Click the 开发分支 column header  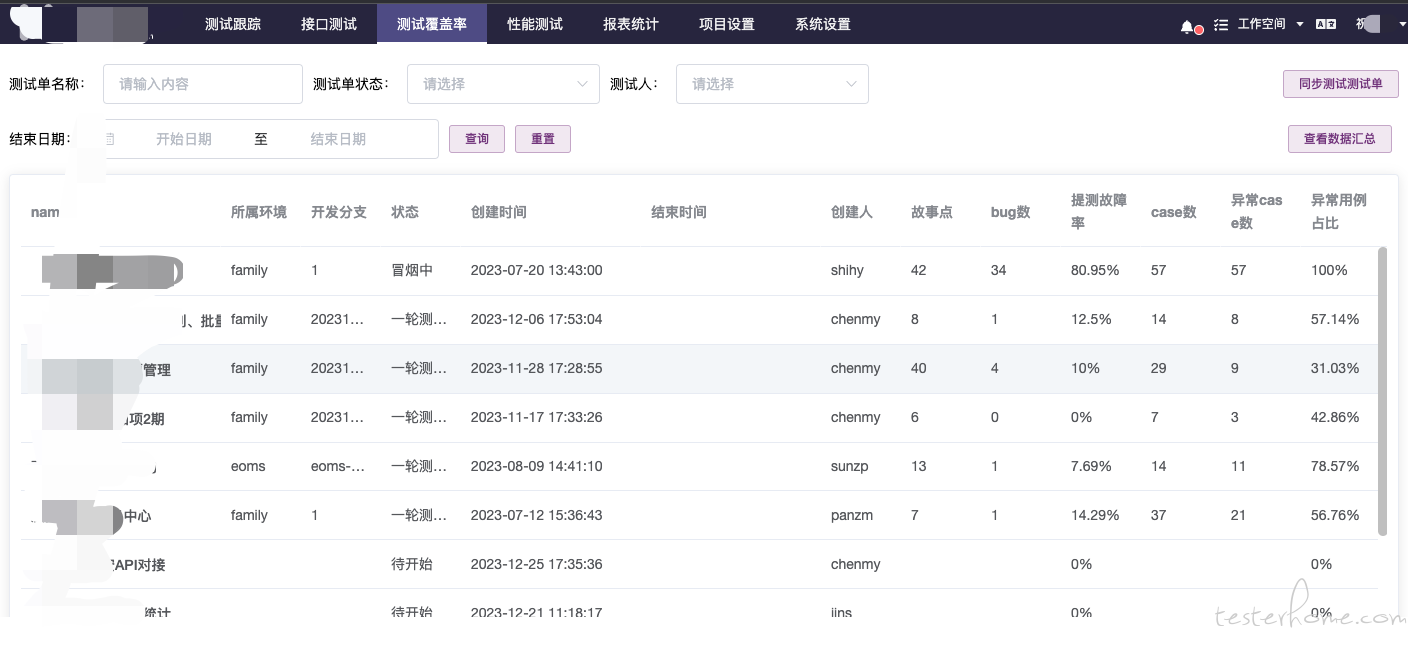[338, 212]
